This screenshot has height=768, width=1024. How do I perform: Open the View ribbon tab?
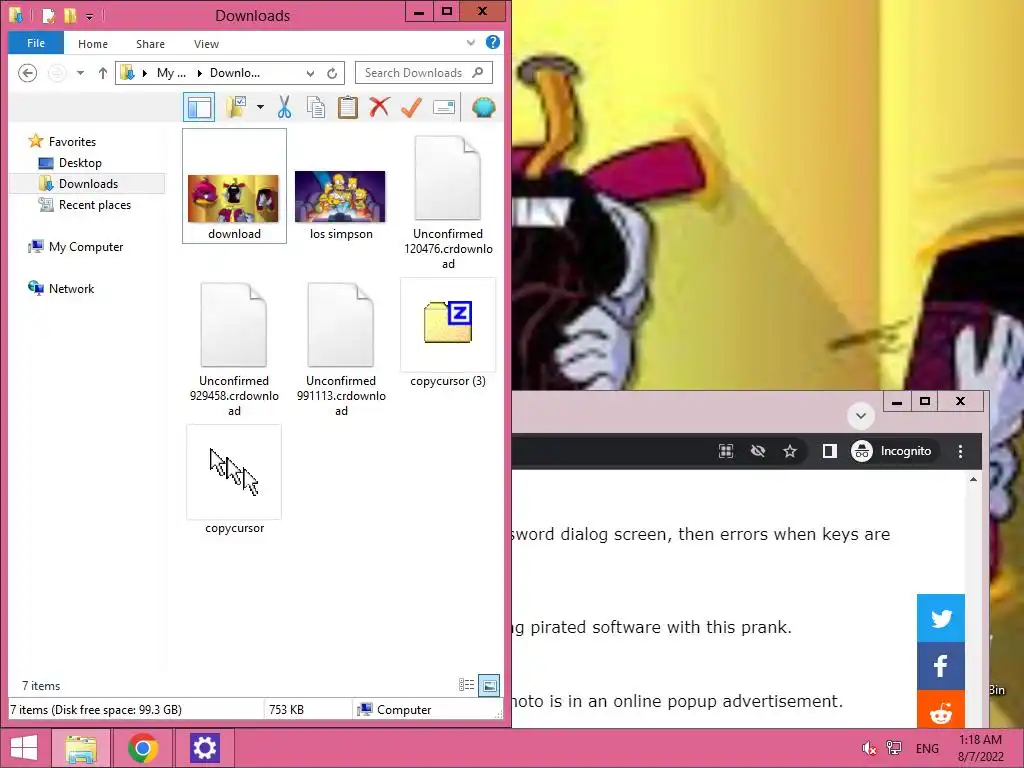[206, 44]
